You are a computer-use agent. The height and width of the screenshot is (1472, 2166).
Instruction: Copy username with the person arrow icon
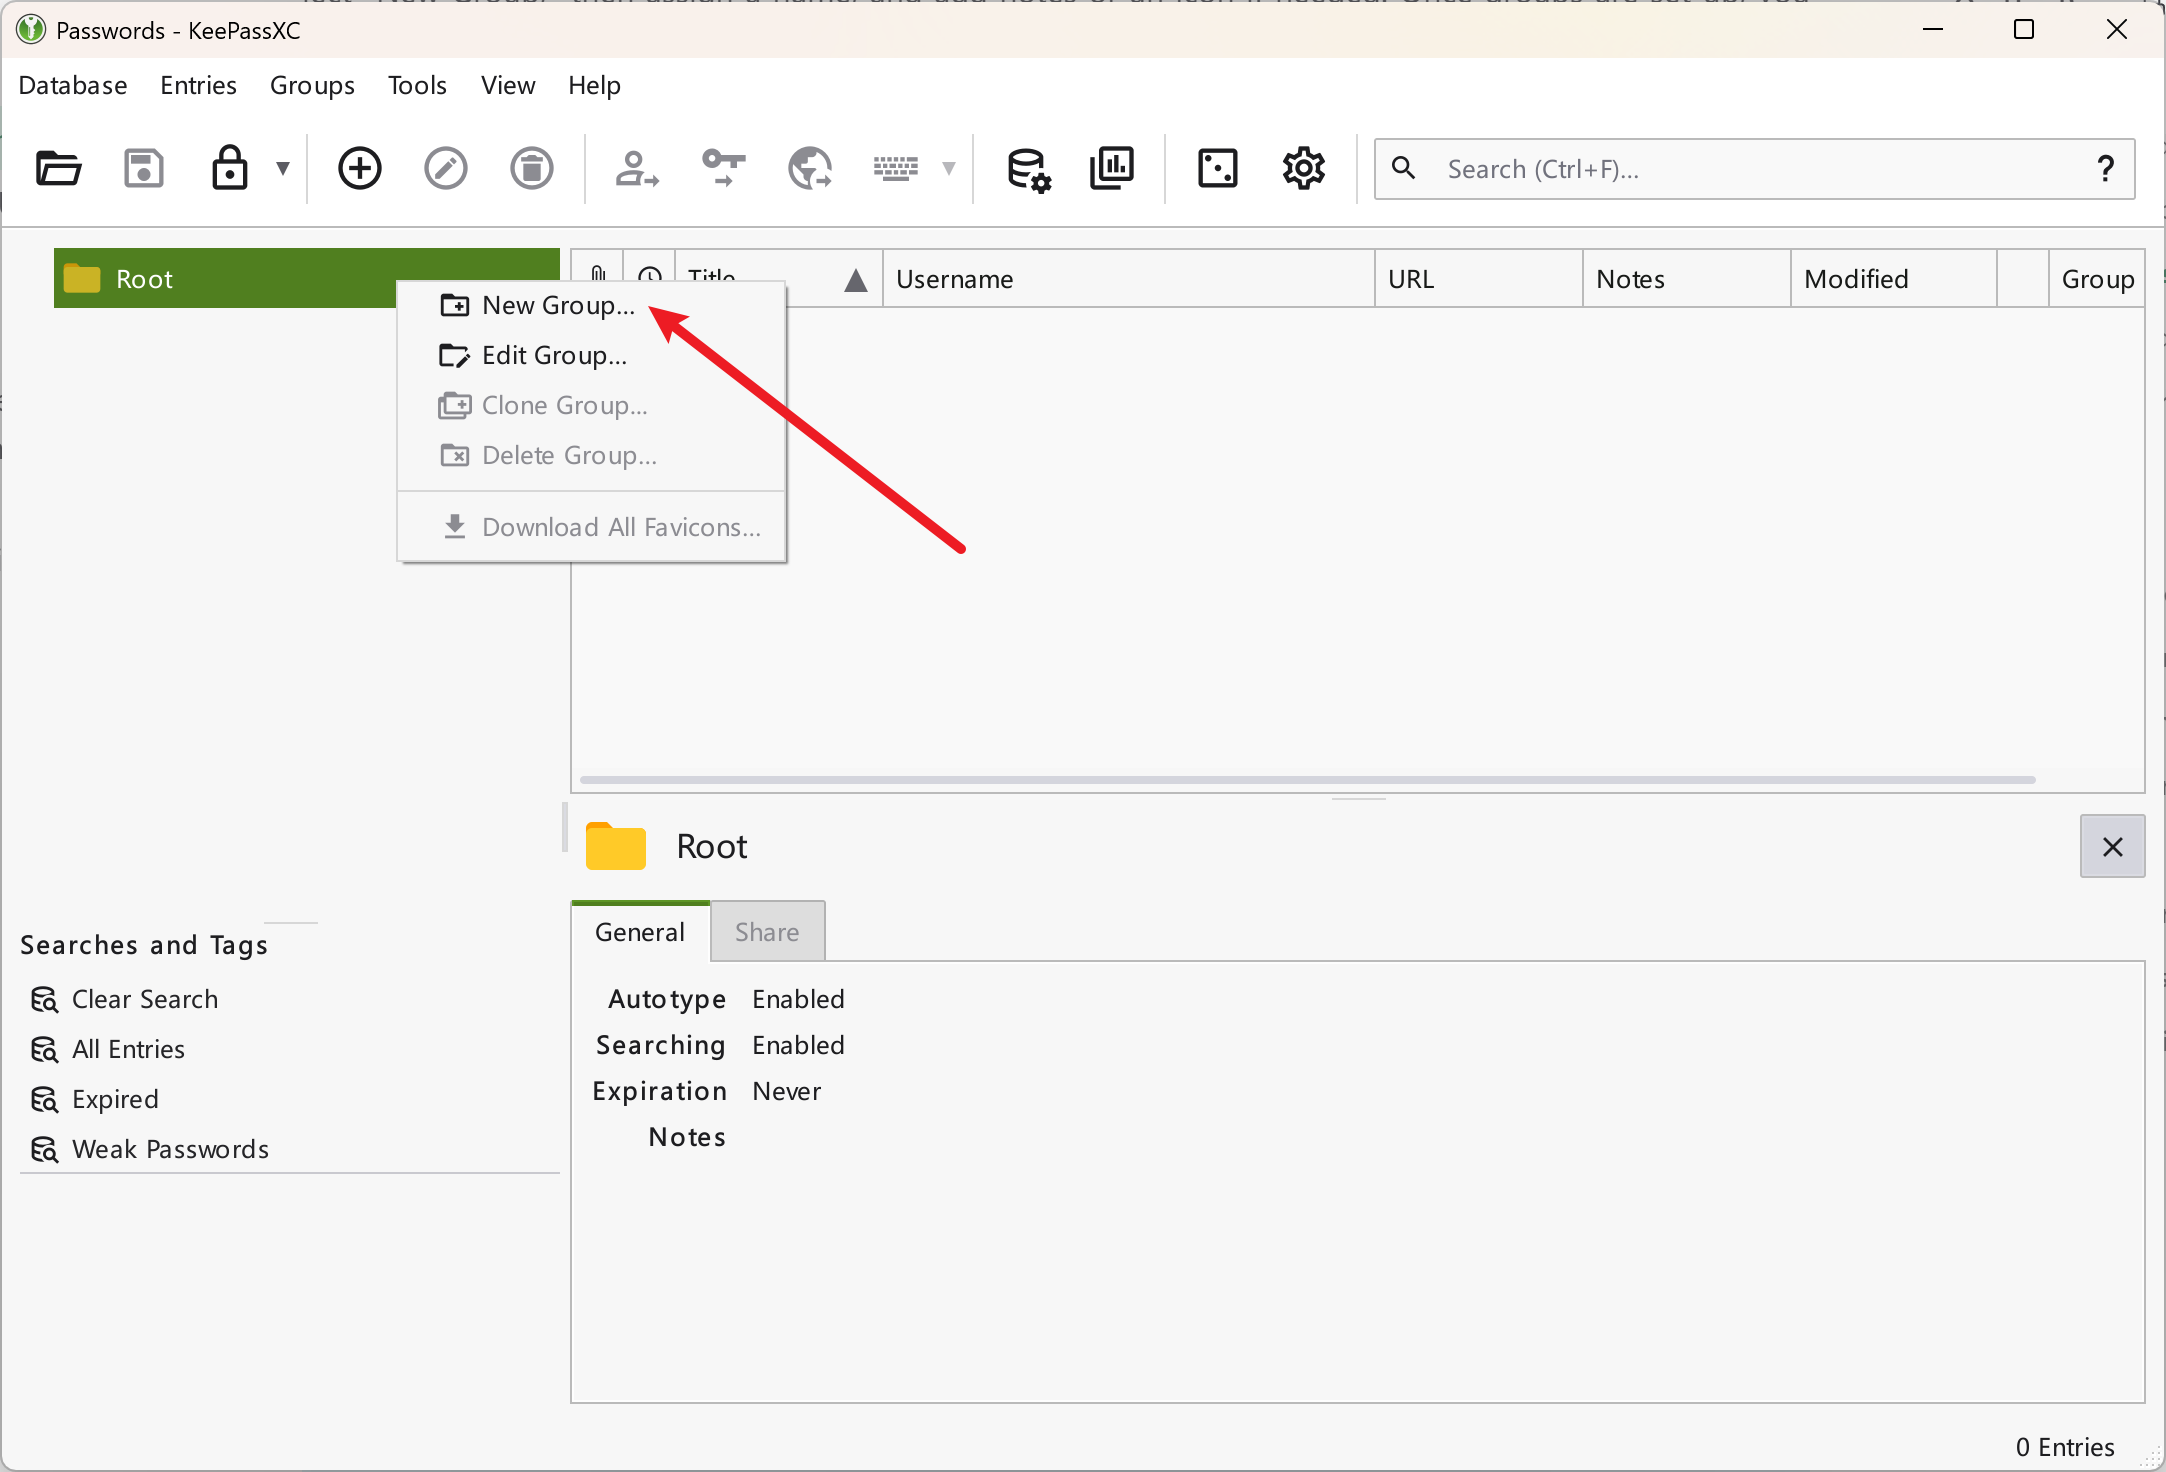coord(636,168)
